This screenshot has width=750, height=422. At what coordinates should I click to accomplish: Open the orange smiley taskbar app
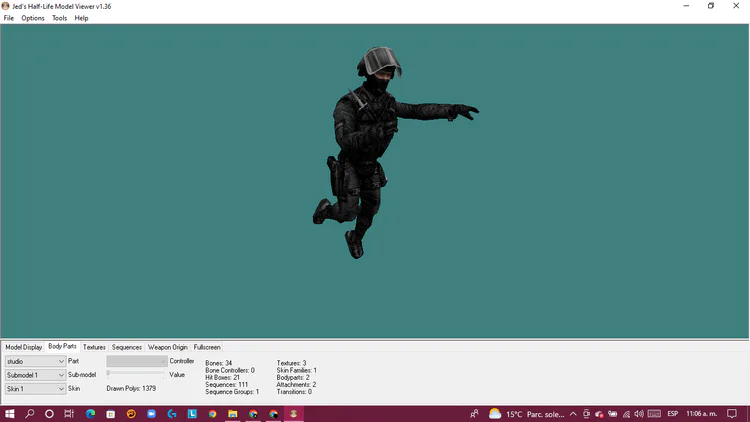[x=131, y=414]
